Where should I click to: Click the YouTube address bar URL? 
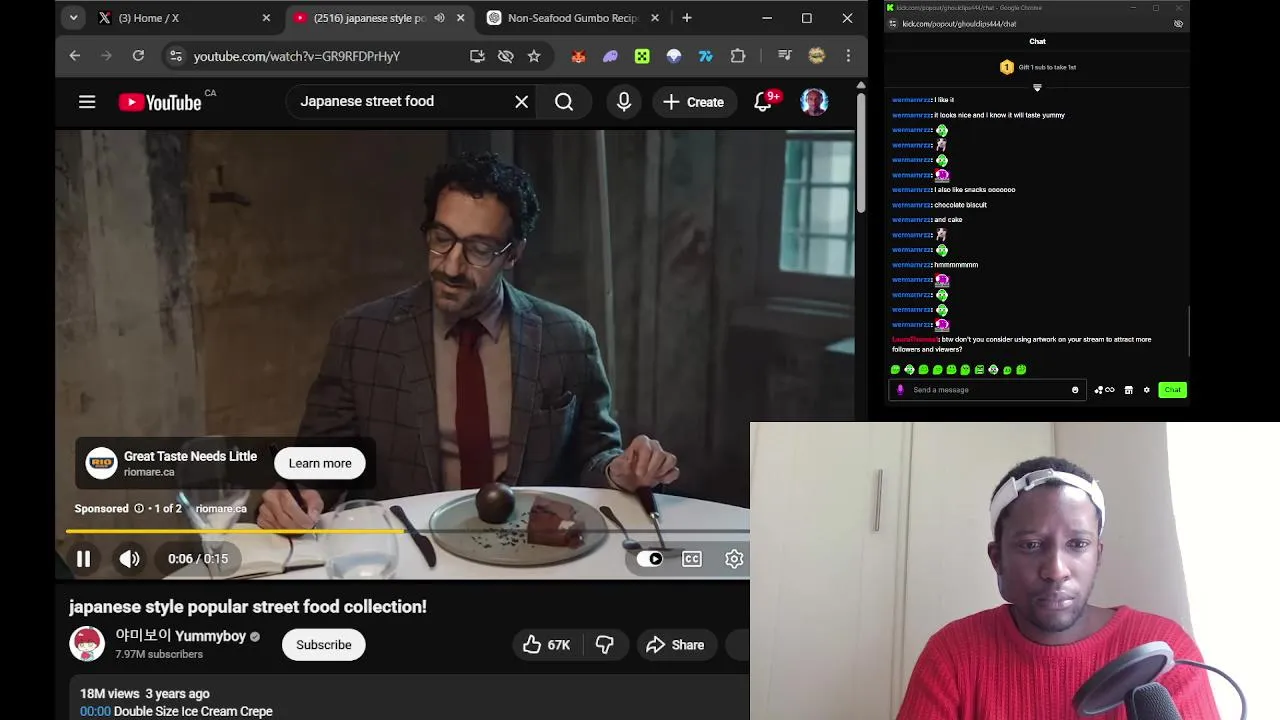(x=297, y=56)
